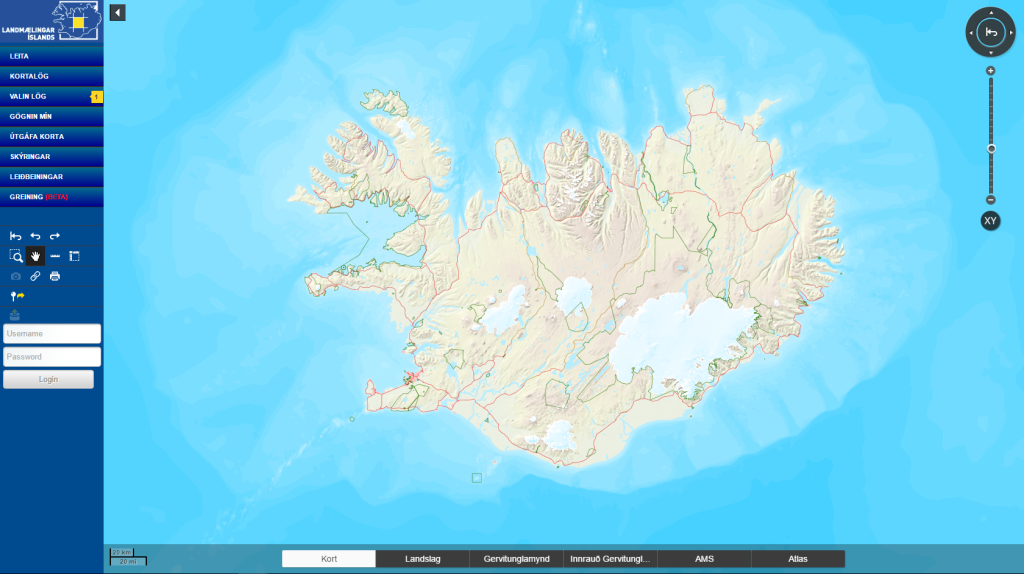Viewport: 1024px width, 574px height.
Task: Go to previous map extent arrow
Action: point(35,236)
